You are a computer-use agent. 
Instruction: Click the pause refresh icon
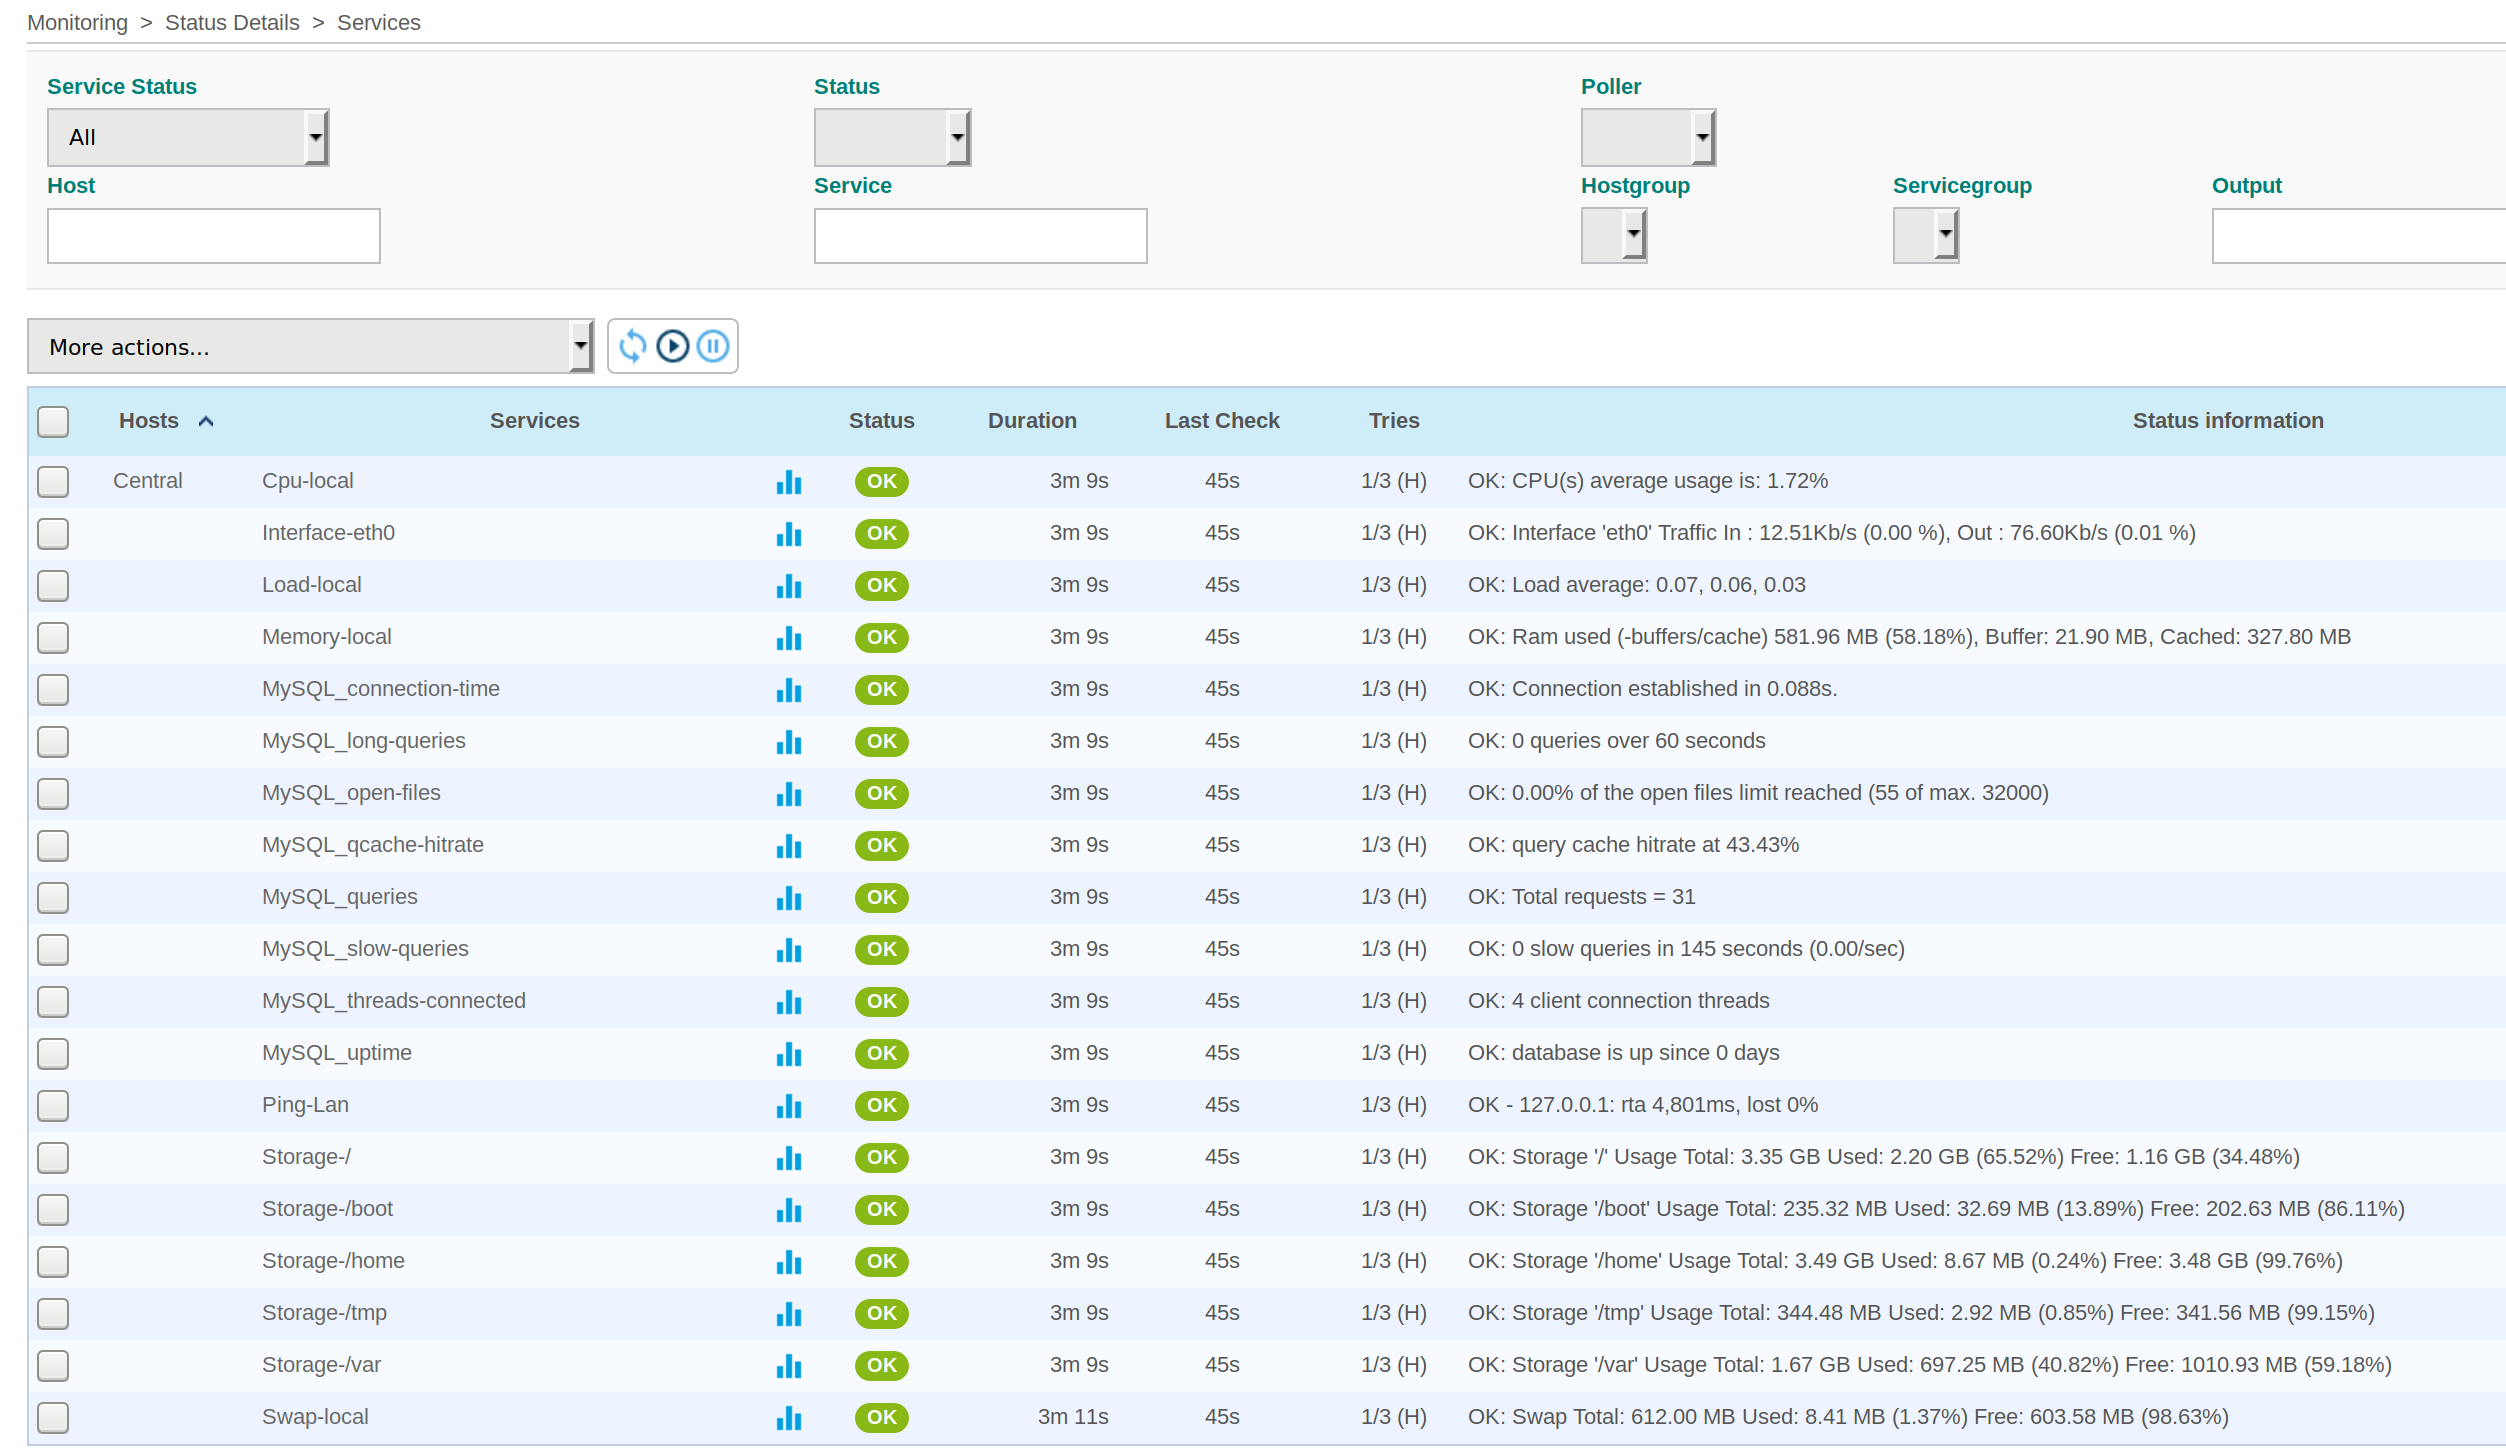712,346
